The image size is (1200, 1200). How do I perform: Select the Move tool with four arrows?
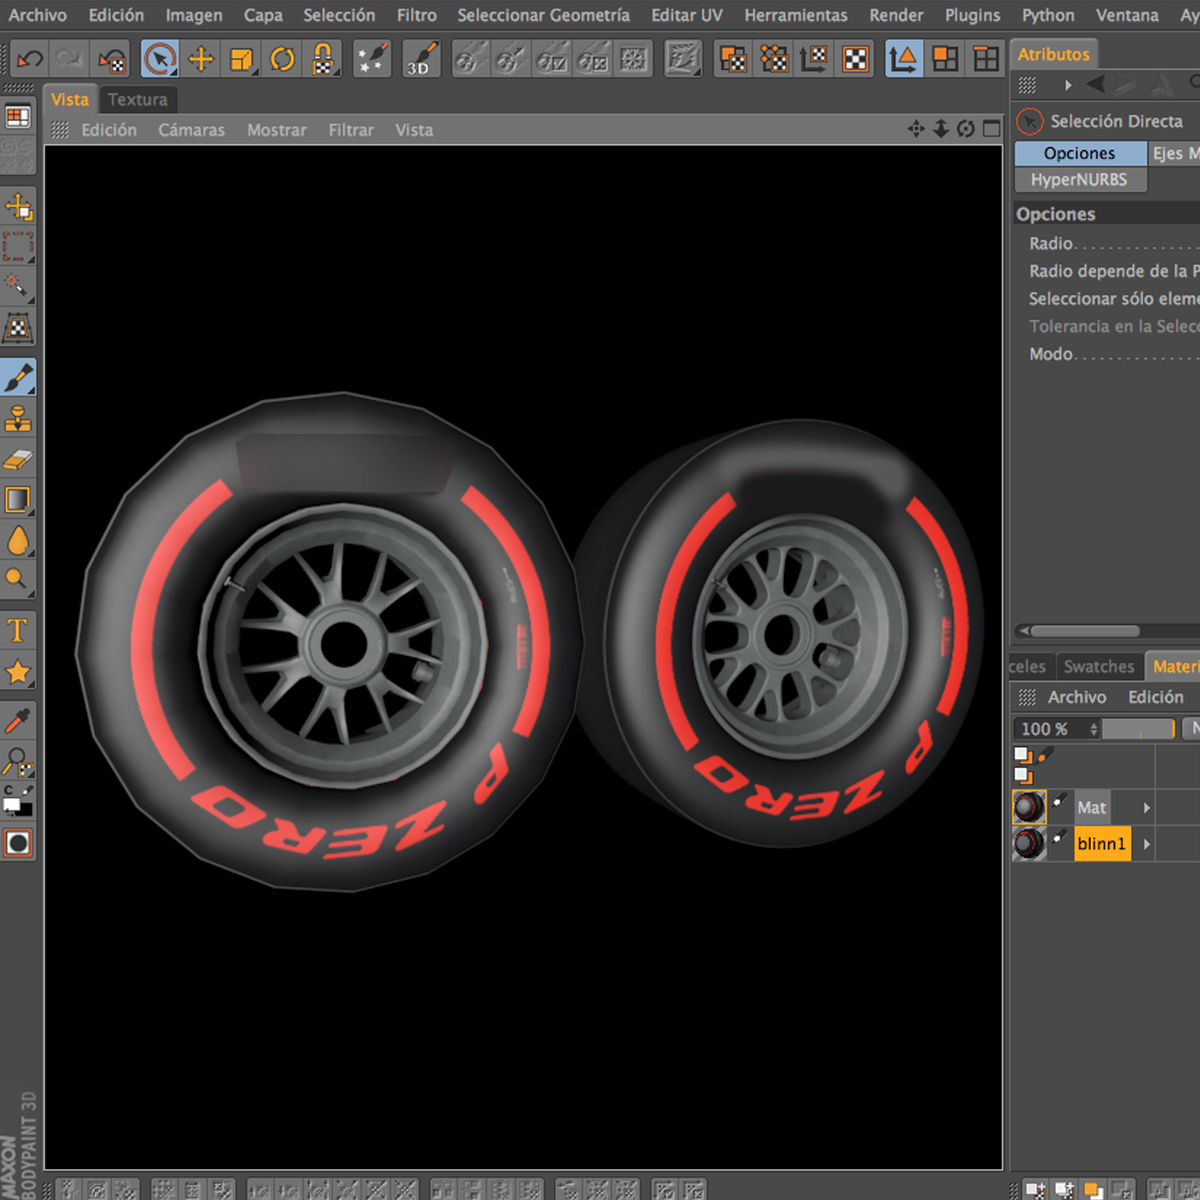pos(201,60)
